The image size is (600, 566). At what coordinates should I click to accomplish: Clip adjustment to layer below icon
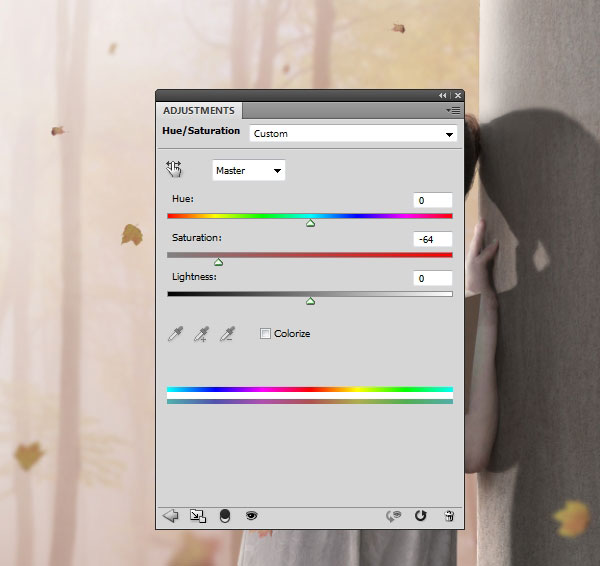pyautogui.click(x=225, y=516)
